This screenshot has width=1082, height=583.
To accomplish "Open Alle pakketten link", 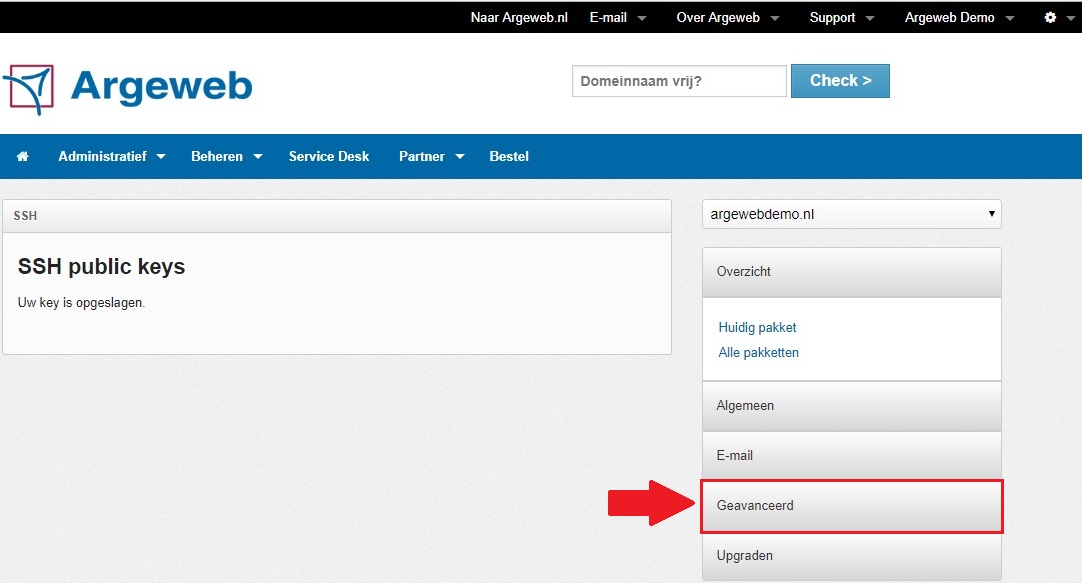I will click(x=758, y=353).
